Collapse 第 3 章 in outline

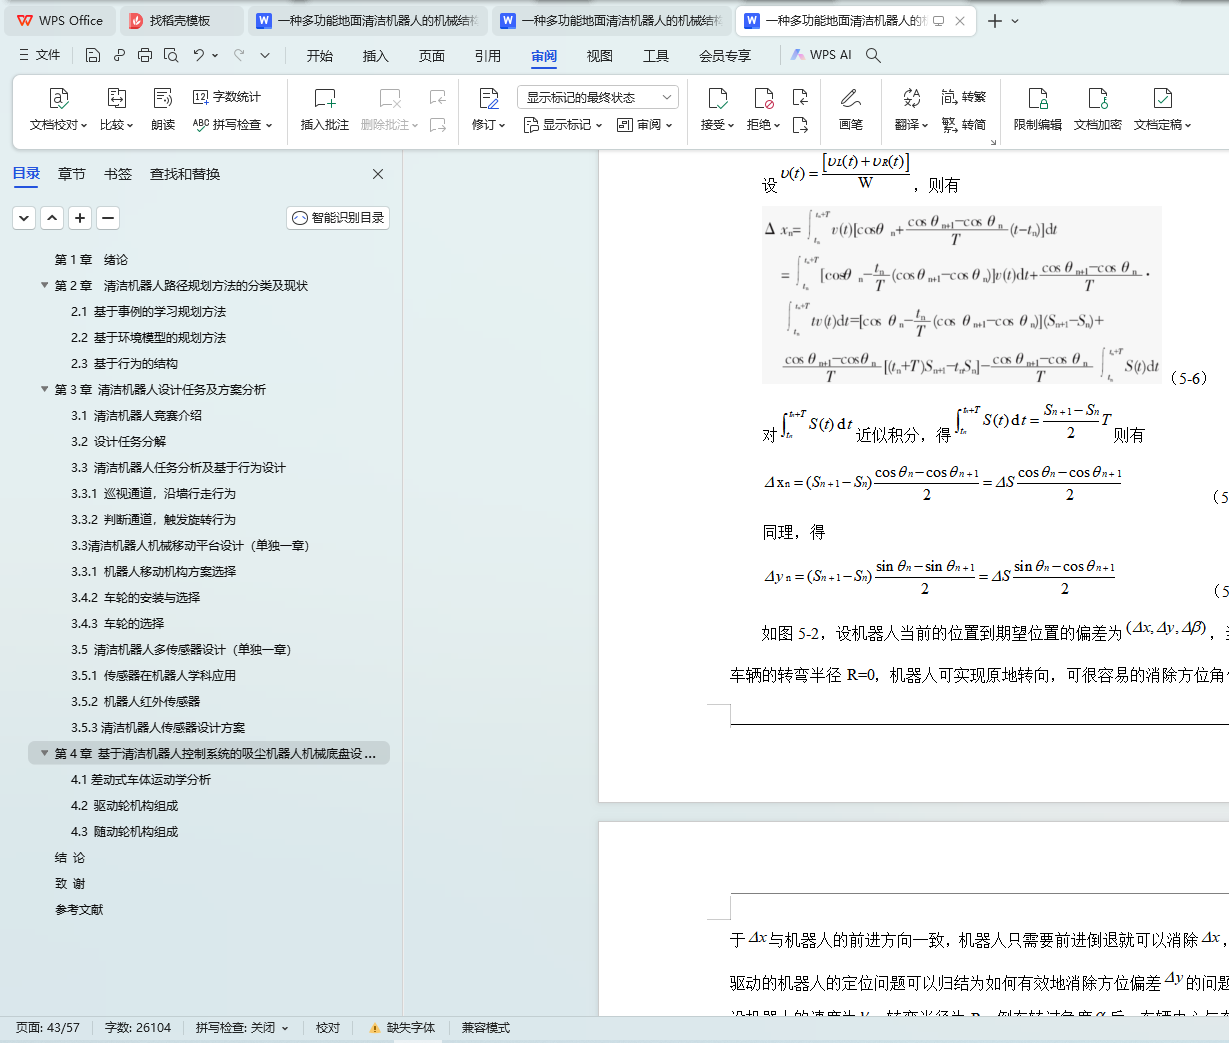[x=45, y=390]
